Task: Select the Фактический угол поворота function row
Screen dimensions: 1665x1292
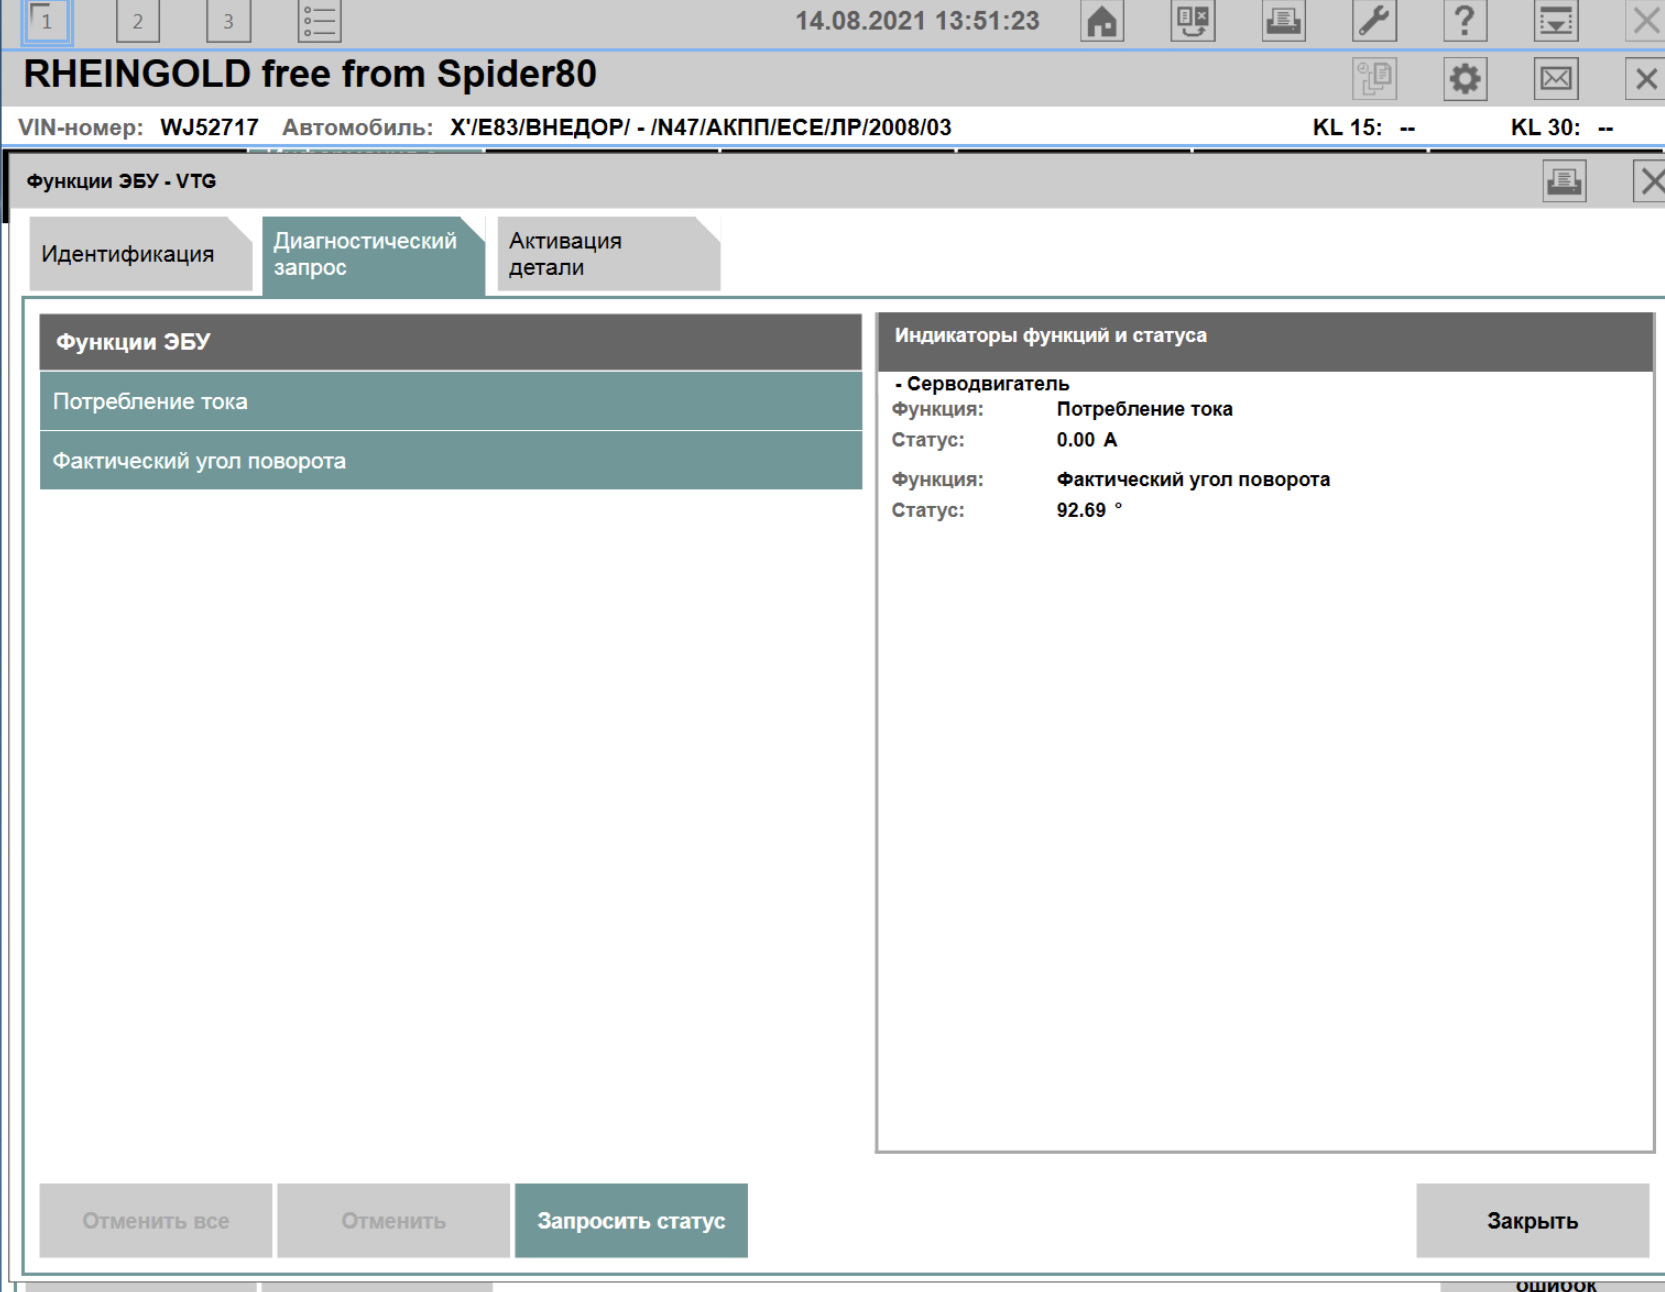Action: pyautogui.click(x=451, y=460)
